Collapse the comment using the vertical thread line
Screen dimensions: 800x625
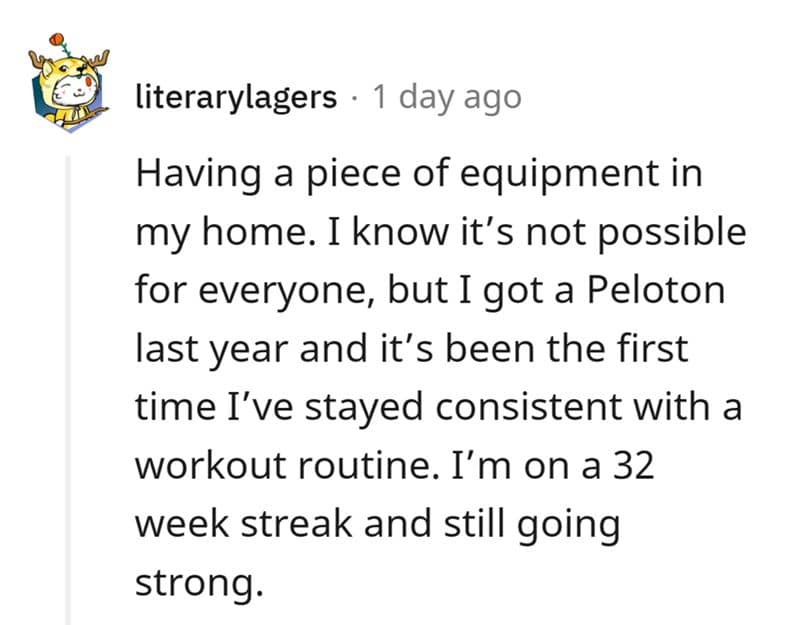[x=69, y=390]
